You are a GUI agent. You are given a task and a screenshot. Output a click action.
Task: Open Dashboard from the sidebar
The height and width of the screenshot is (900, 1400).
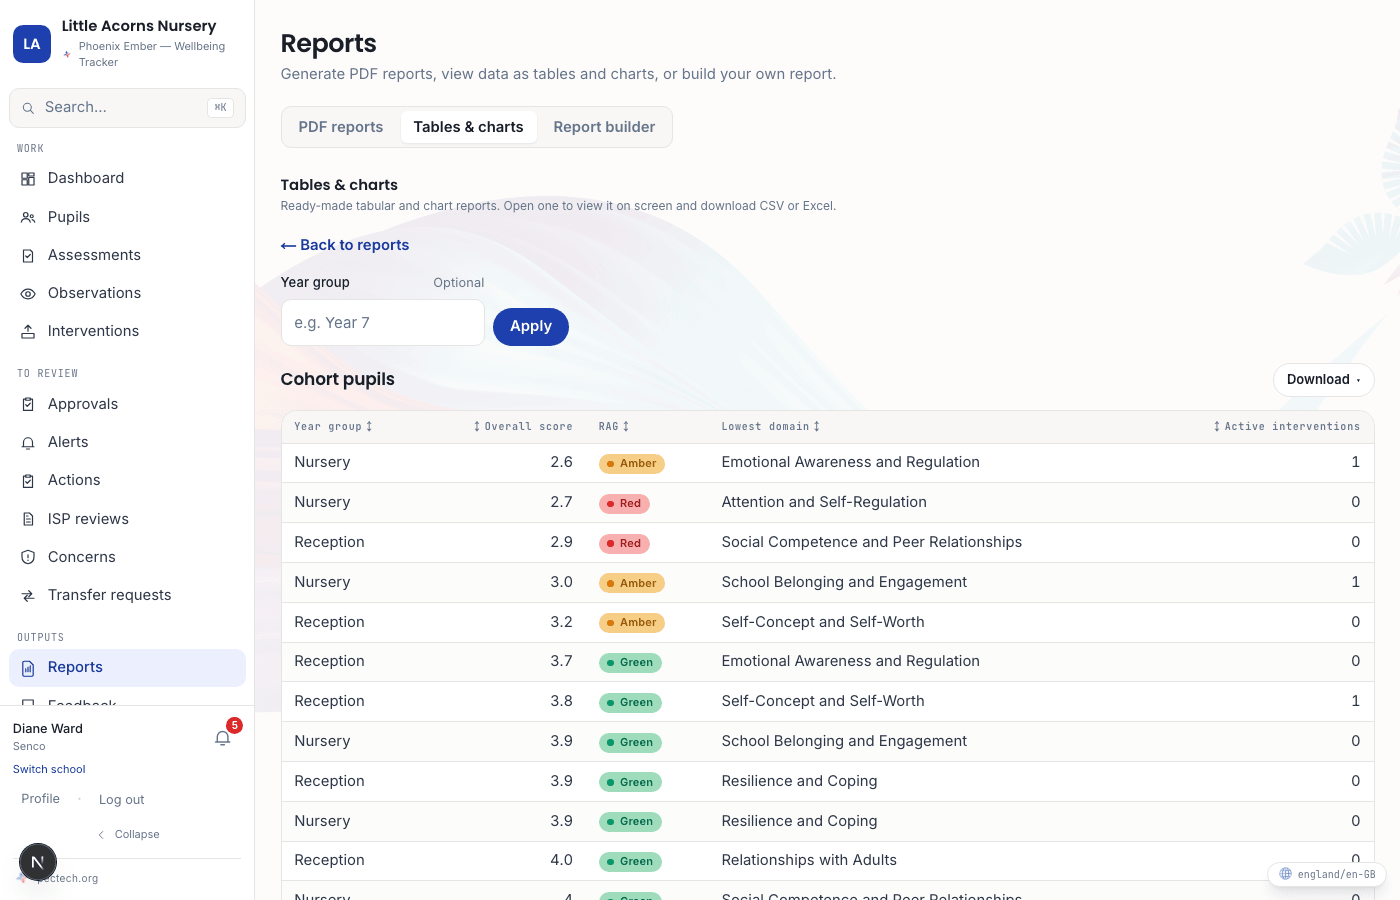click(127, 179)
